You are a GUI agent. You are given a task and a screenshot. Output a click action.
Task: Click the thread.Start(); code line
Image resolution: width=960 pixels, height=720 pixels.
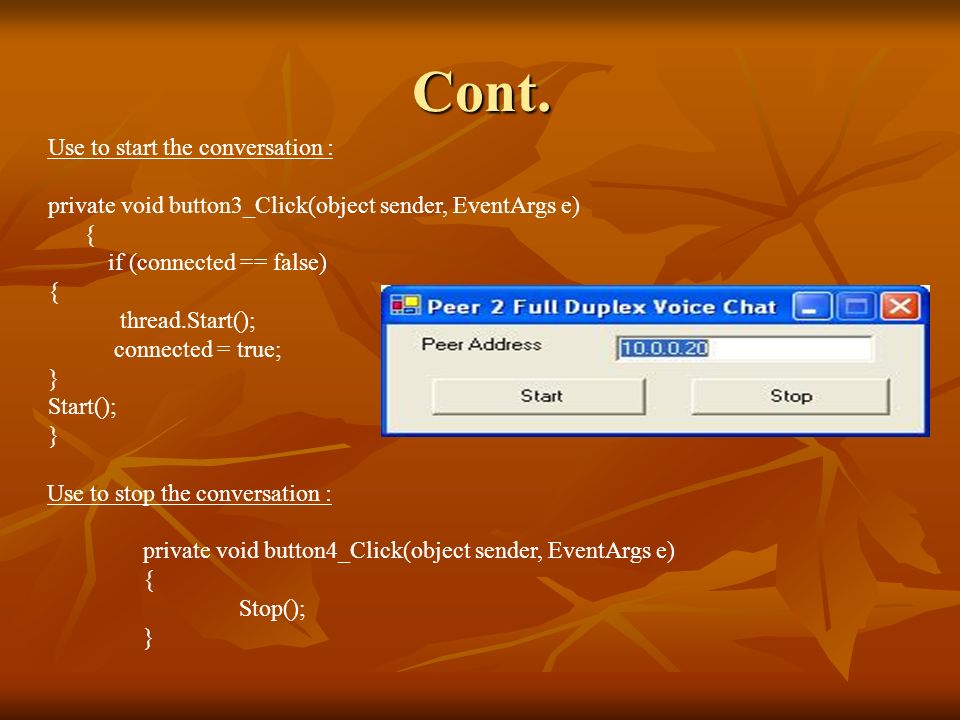tap(187, 320)
